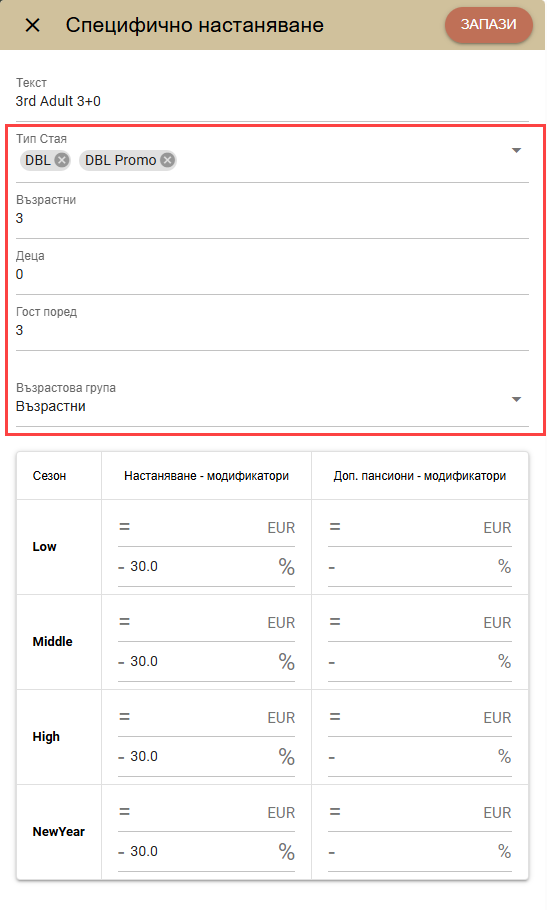Screen dimensions: 547x910
Task: Click the ЗАПАЗИ save button
Action: coord(488,24)
